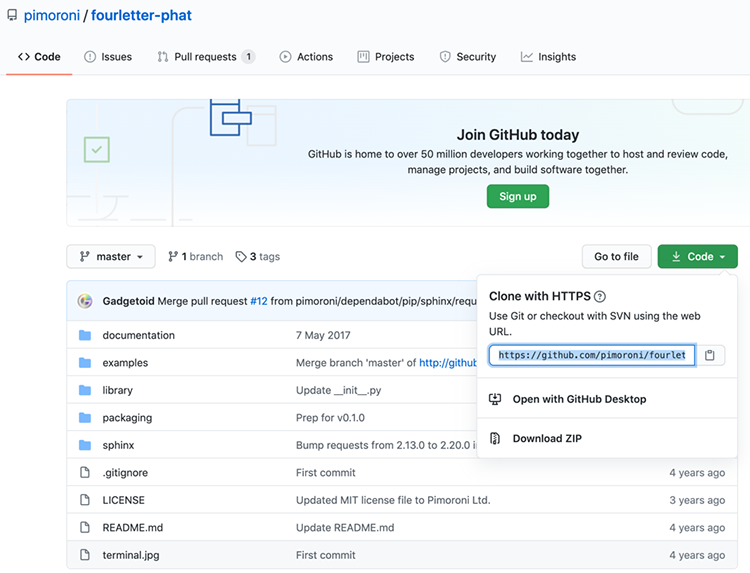
Task: Open the .gitignore file
Action: (x=125, y=473)
